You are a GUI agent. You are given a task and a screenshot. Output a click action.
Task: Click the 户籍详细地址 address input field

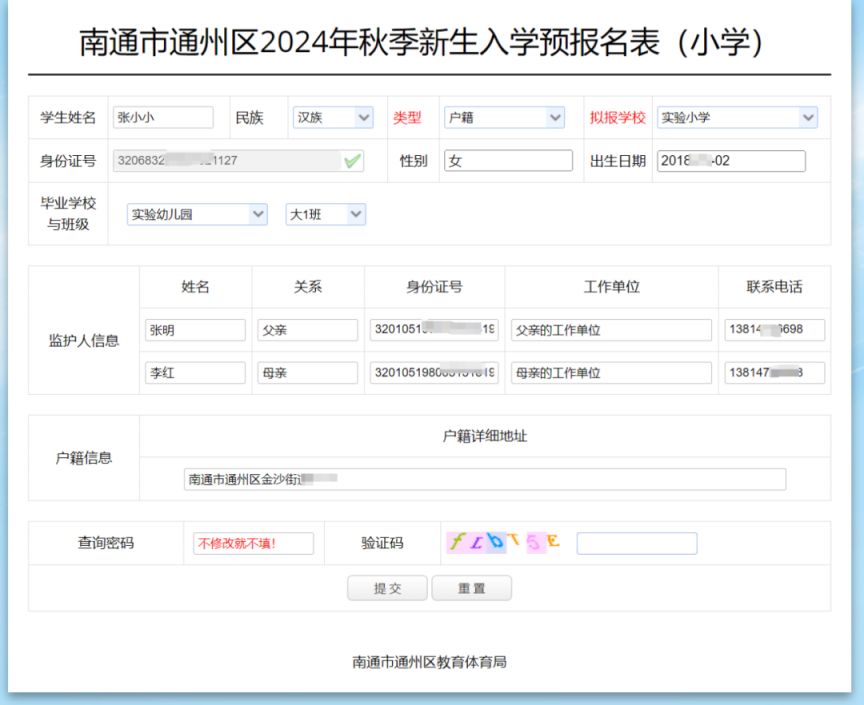tap(485, 479)
